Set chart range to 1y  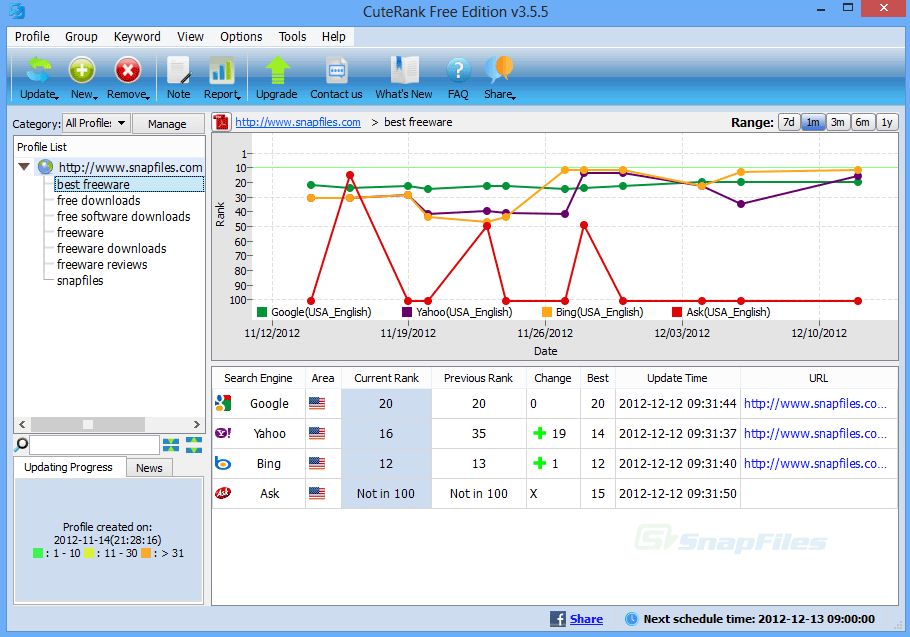[x=887, y=122]
